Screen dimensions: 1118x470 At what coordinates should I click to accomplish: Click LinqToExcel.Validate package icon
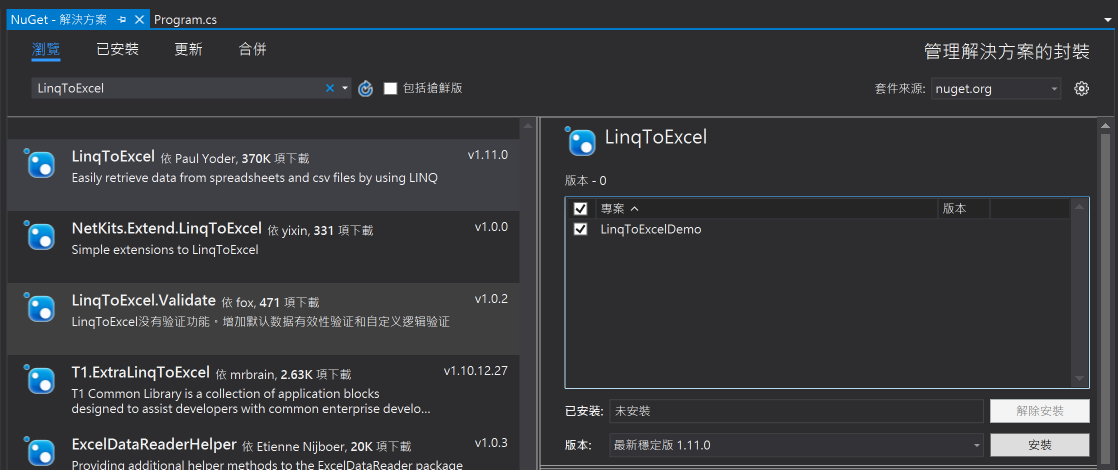click(x=40, y=308)
